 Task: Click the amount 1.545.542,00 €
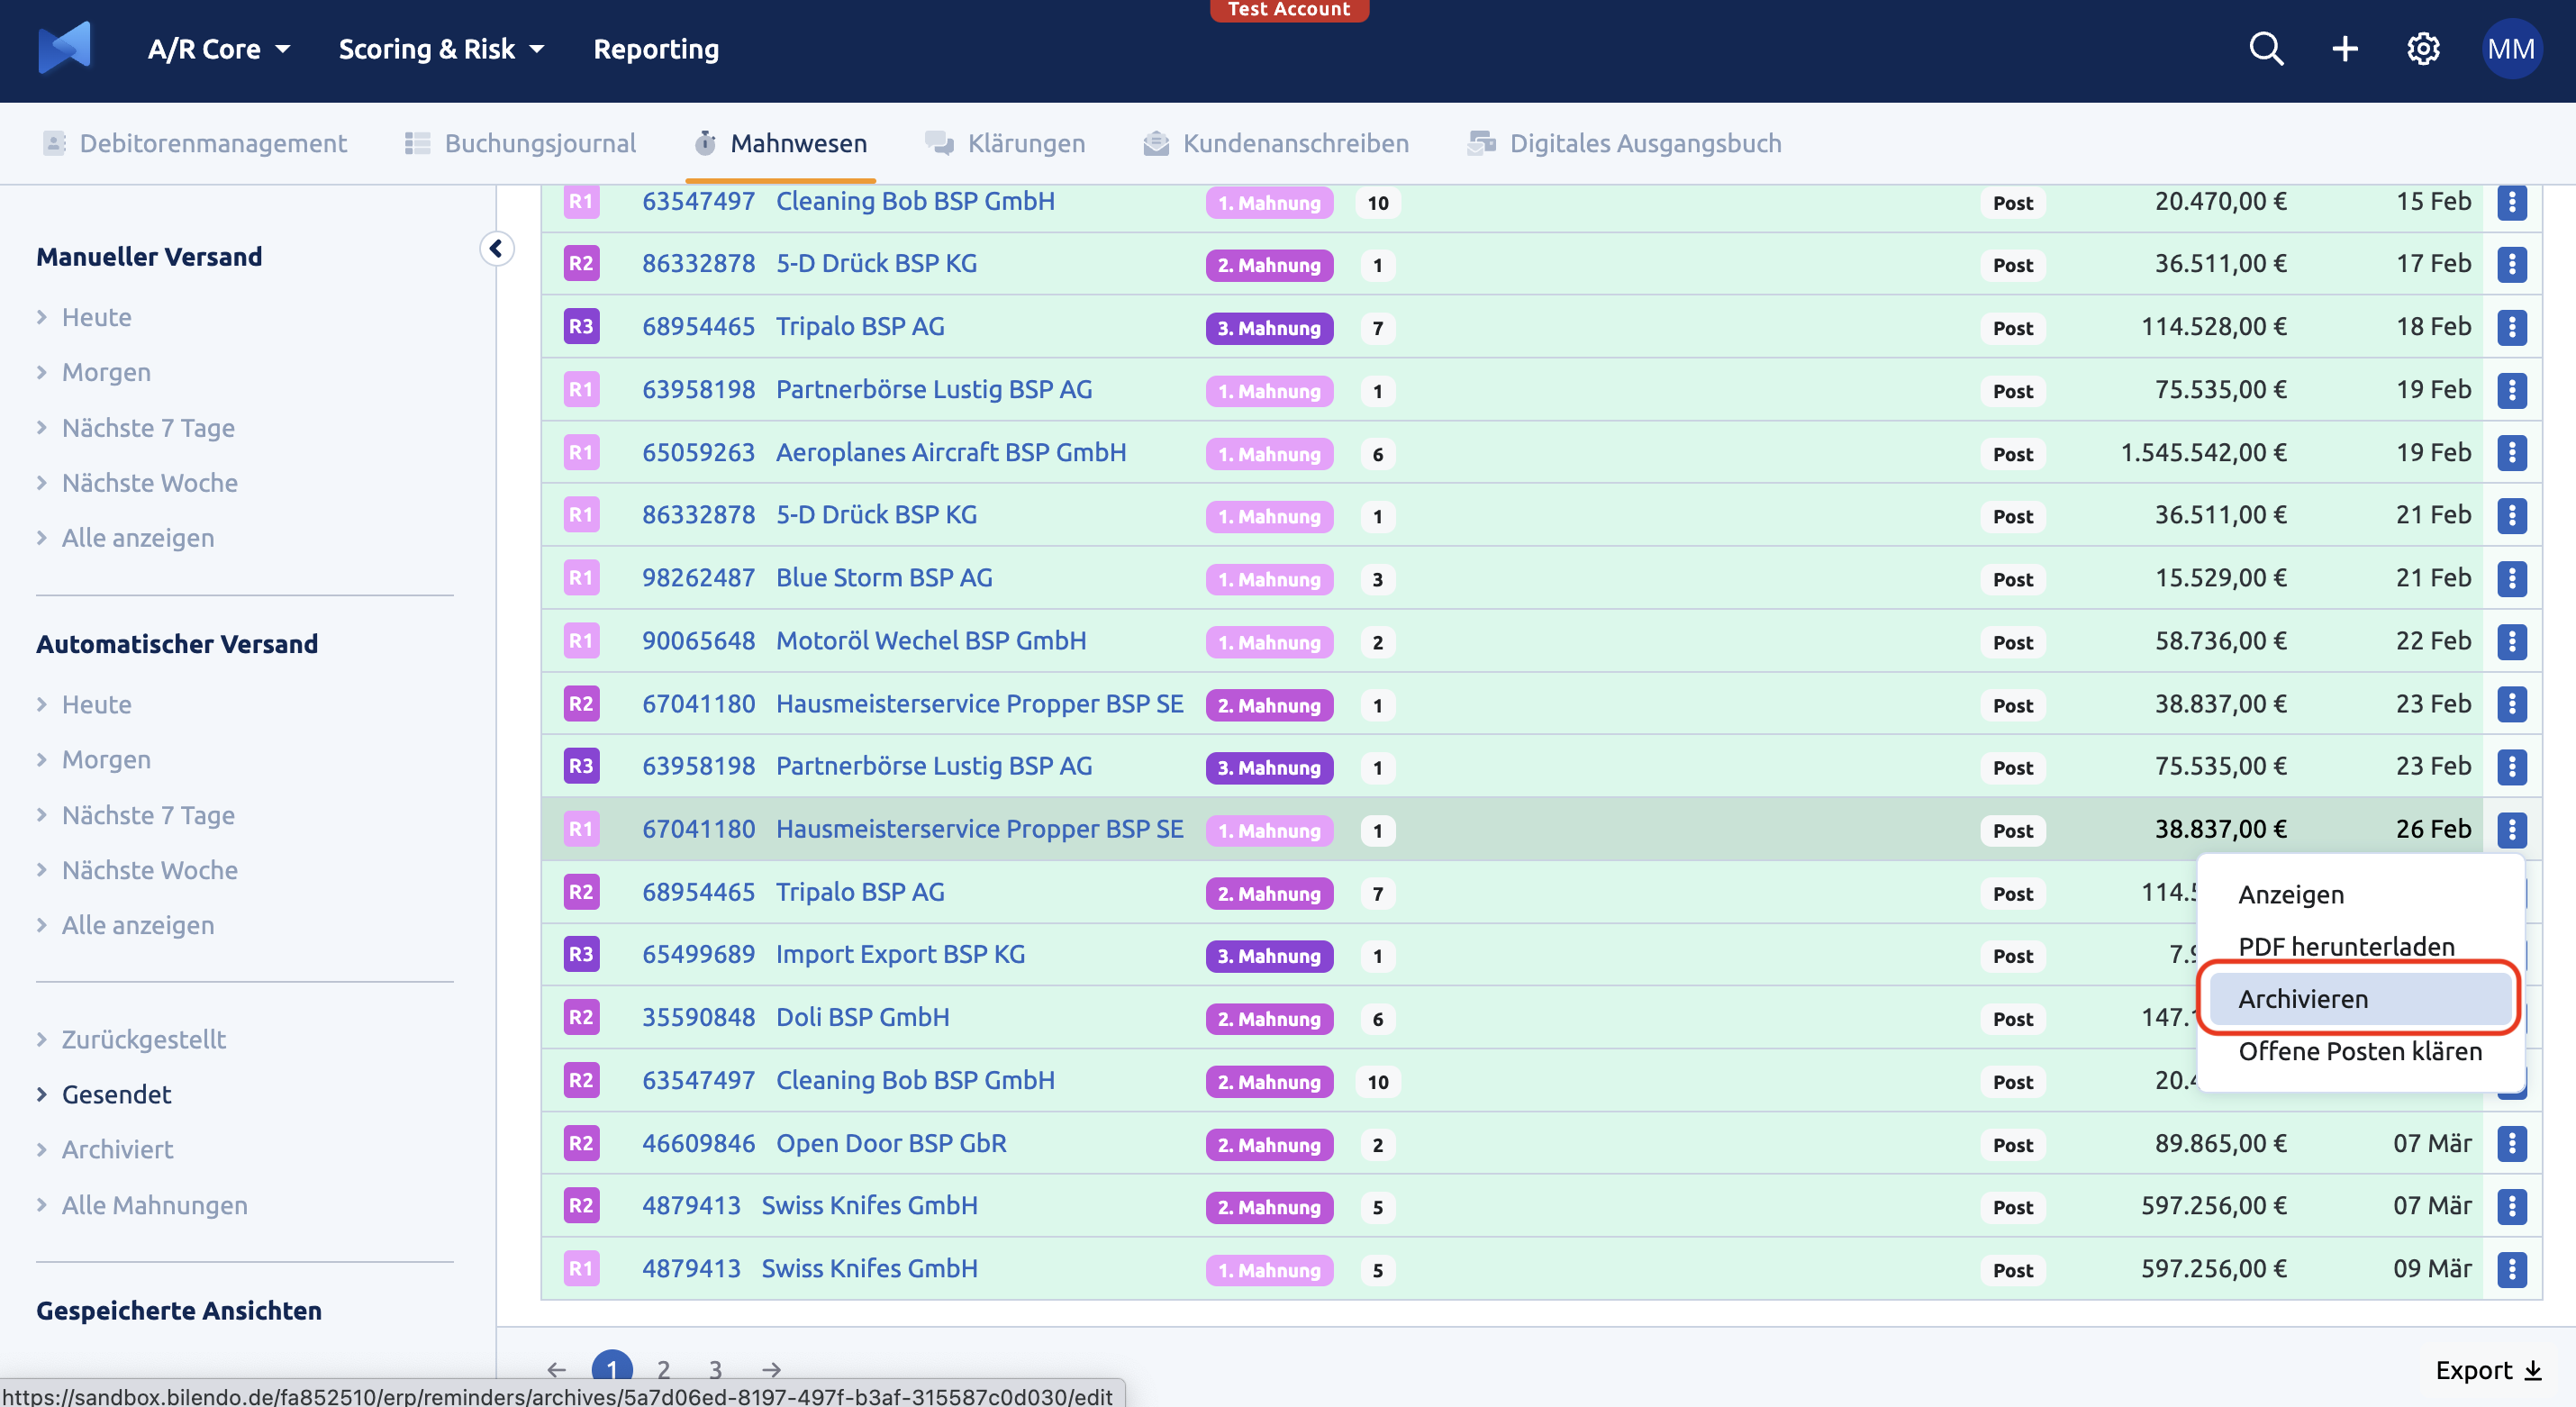click(x=2203, y=452)
